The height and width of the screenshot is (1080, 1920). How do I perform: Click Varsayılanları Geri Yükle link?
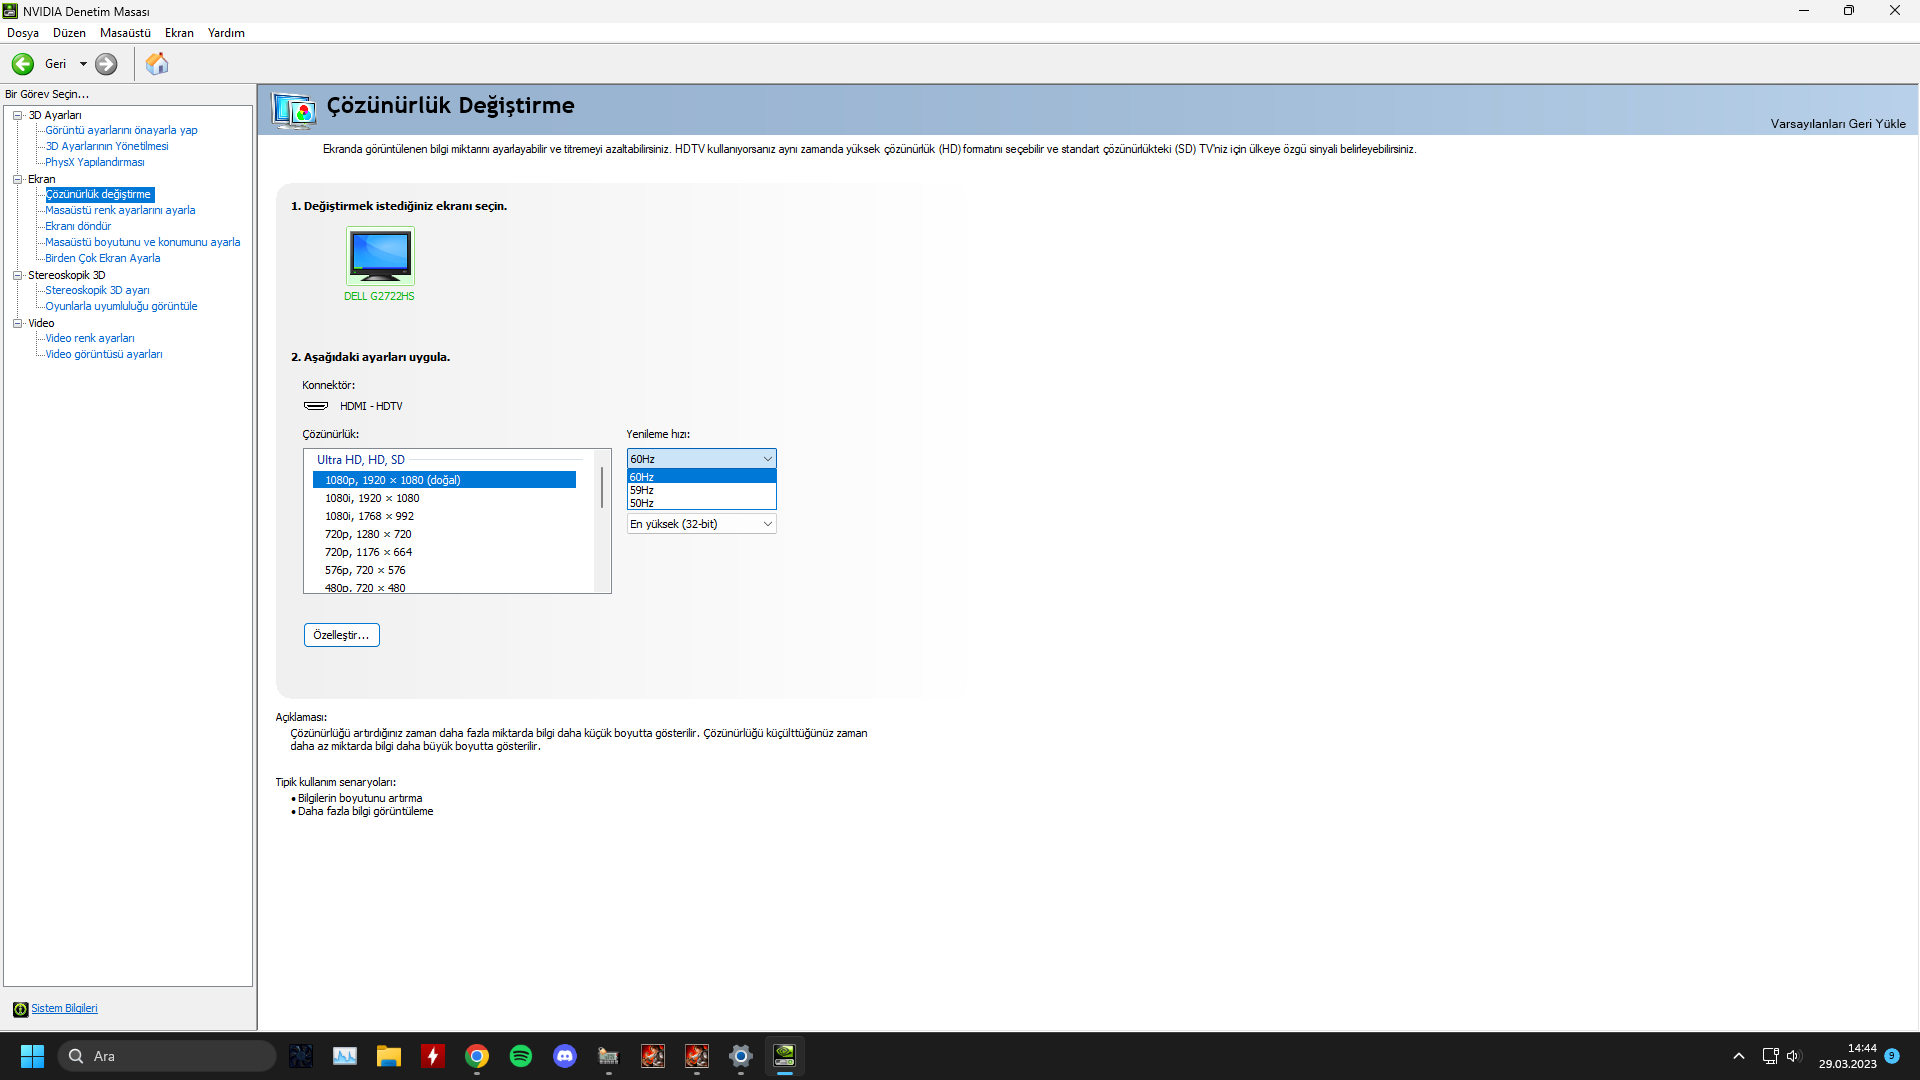1837,124
